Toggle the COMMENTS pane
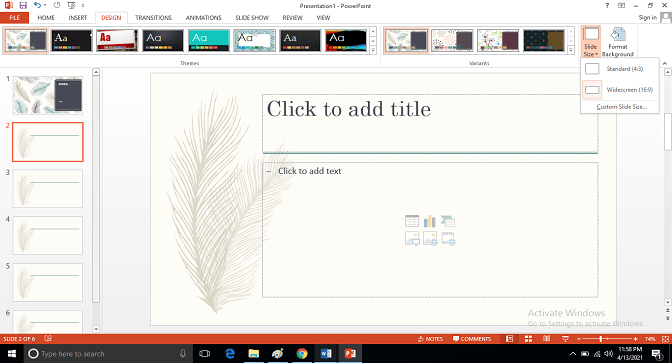This screenshot has width=672, height=363. (x=472, y=339)
